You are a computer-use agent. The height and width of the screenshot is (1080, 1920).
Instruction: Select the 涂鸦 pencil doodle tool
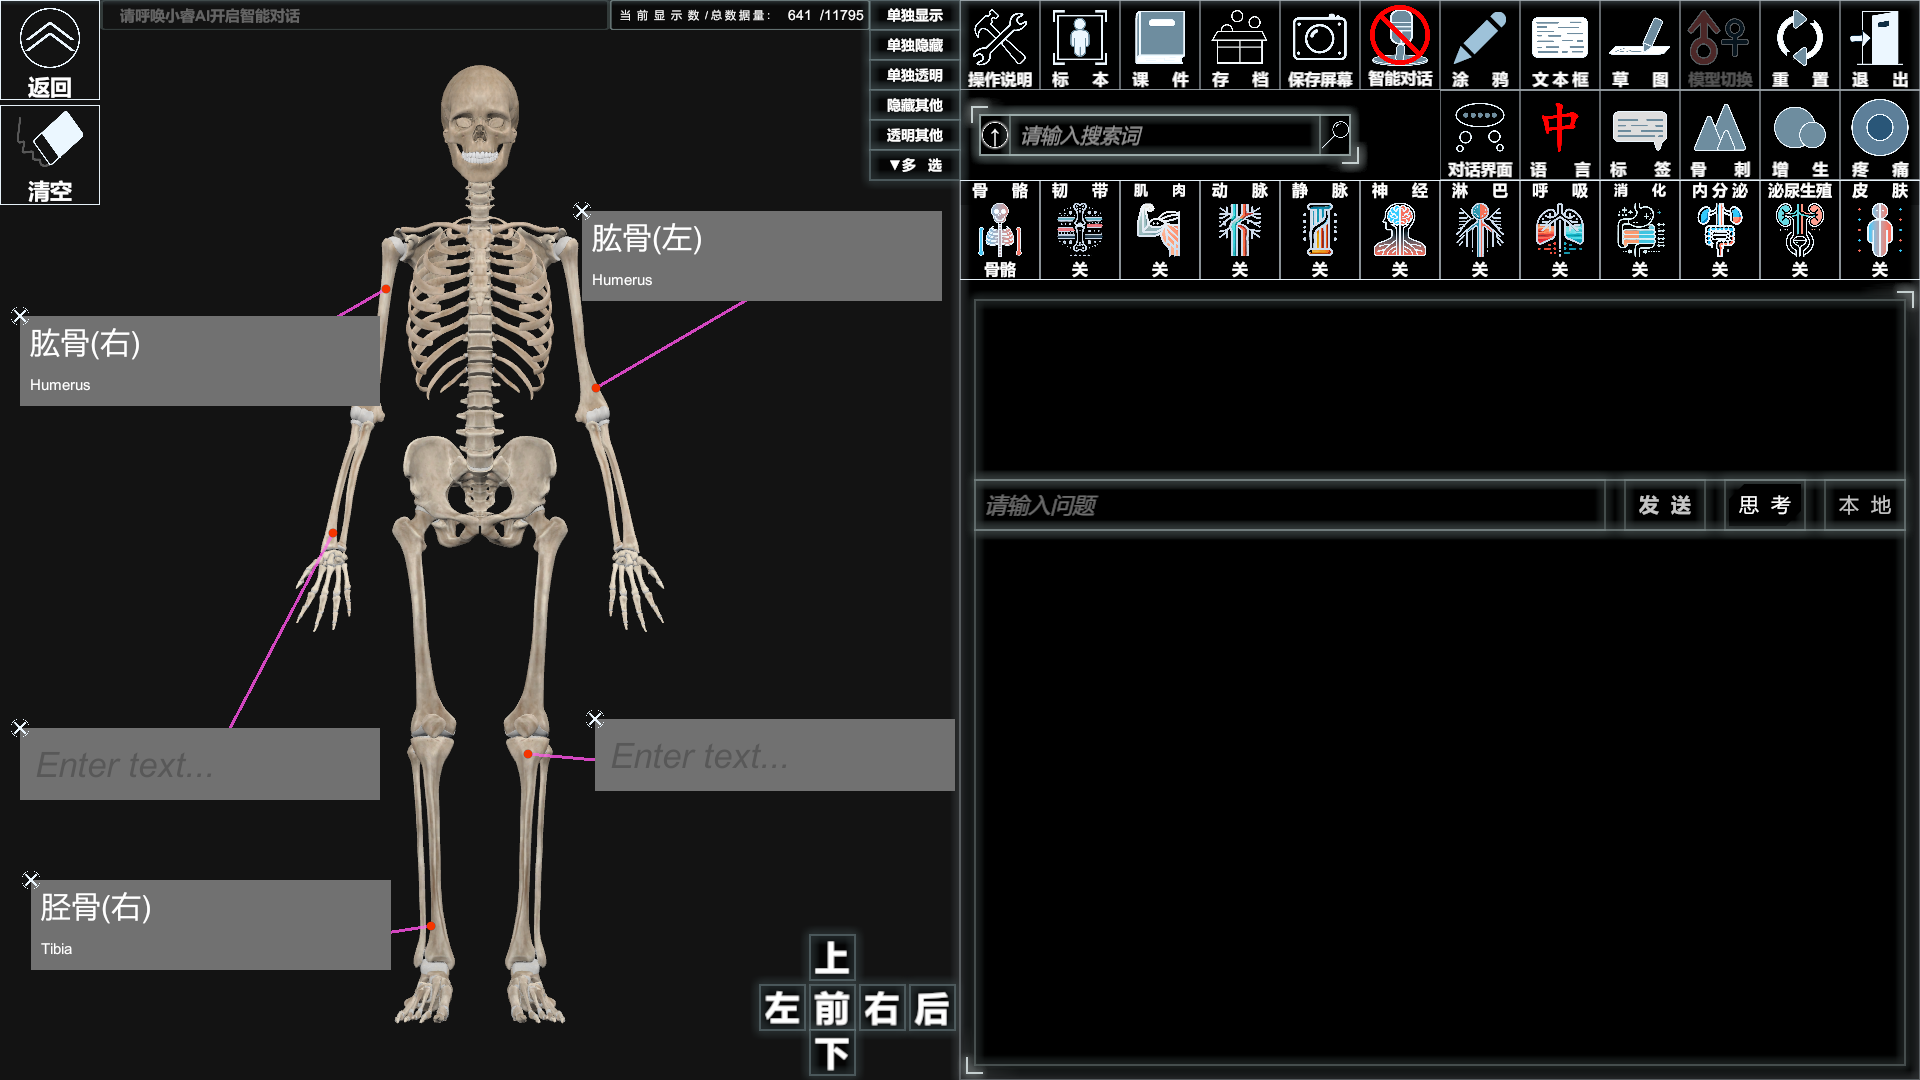point(1479,46)
